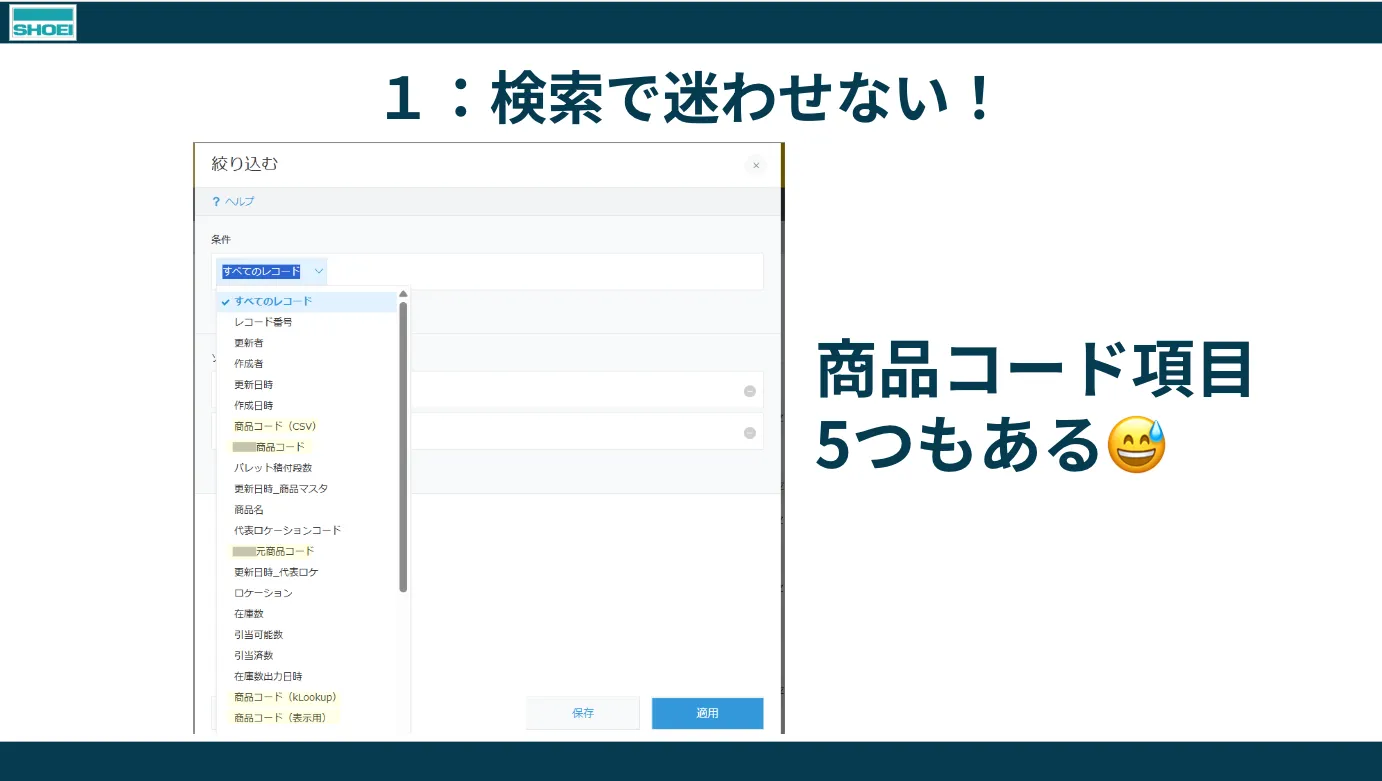Remove the first sort row with minus icon
The image size is (1382, 781).
[749, 391]
